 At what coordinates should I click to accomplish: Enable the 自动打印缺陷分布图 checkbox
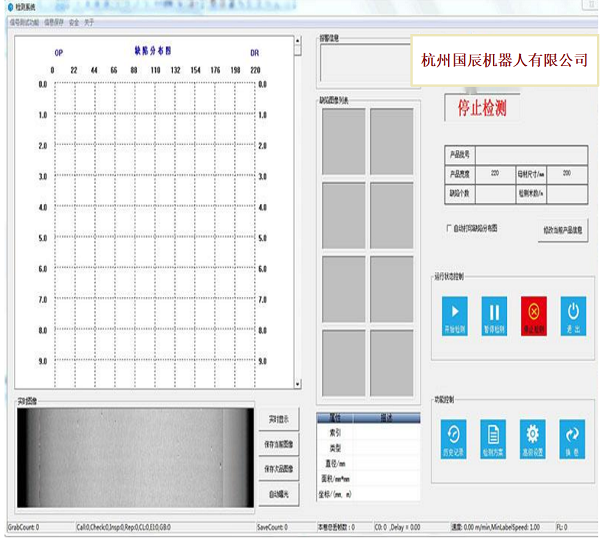tap(449, 228)
